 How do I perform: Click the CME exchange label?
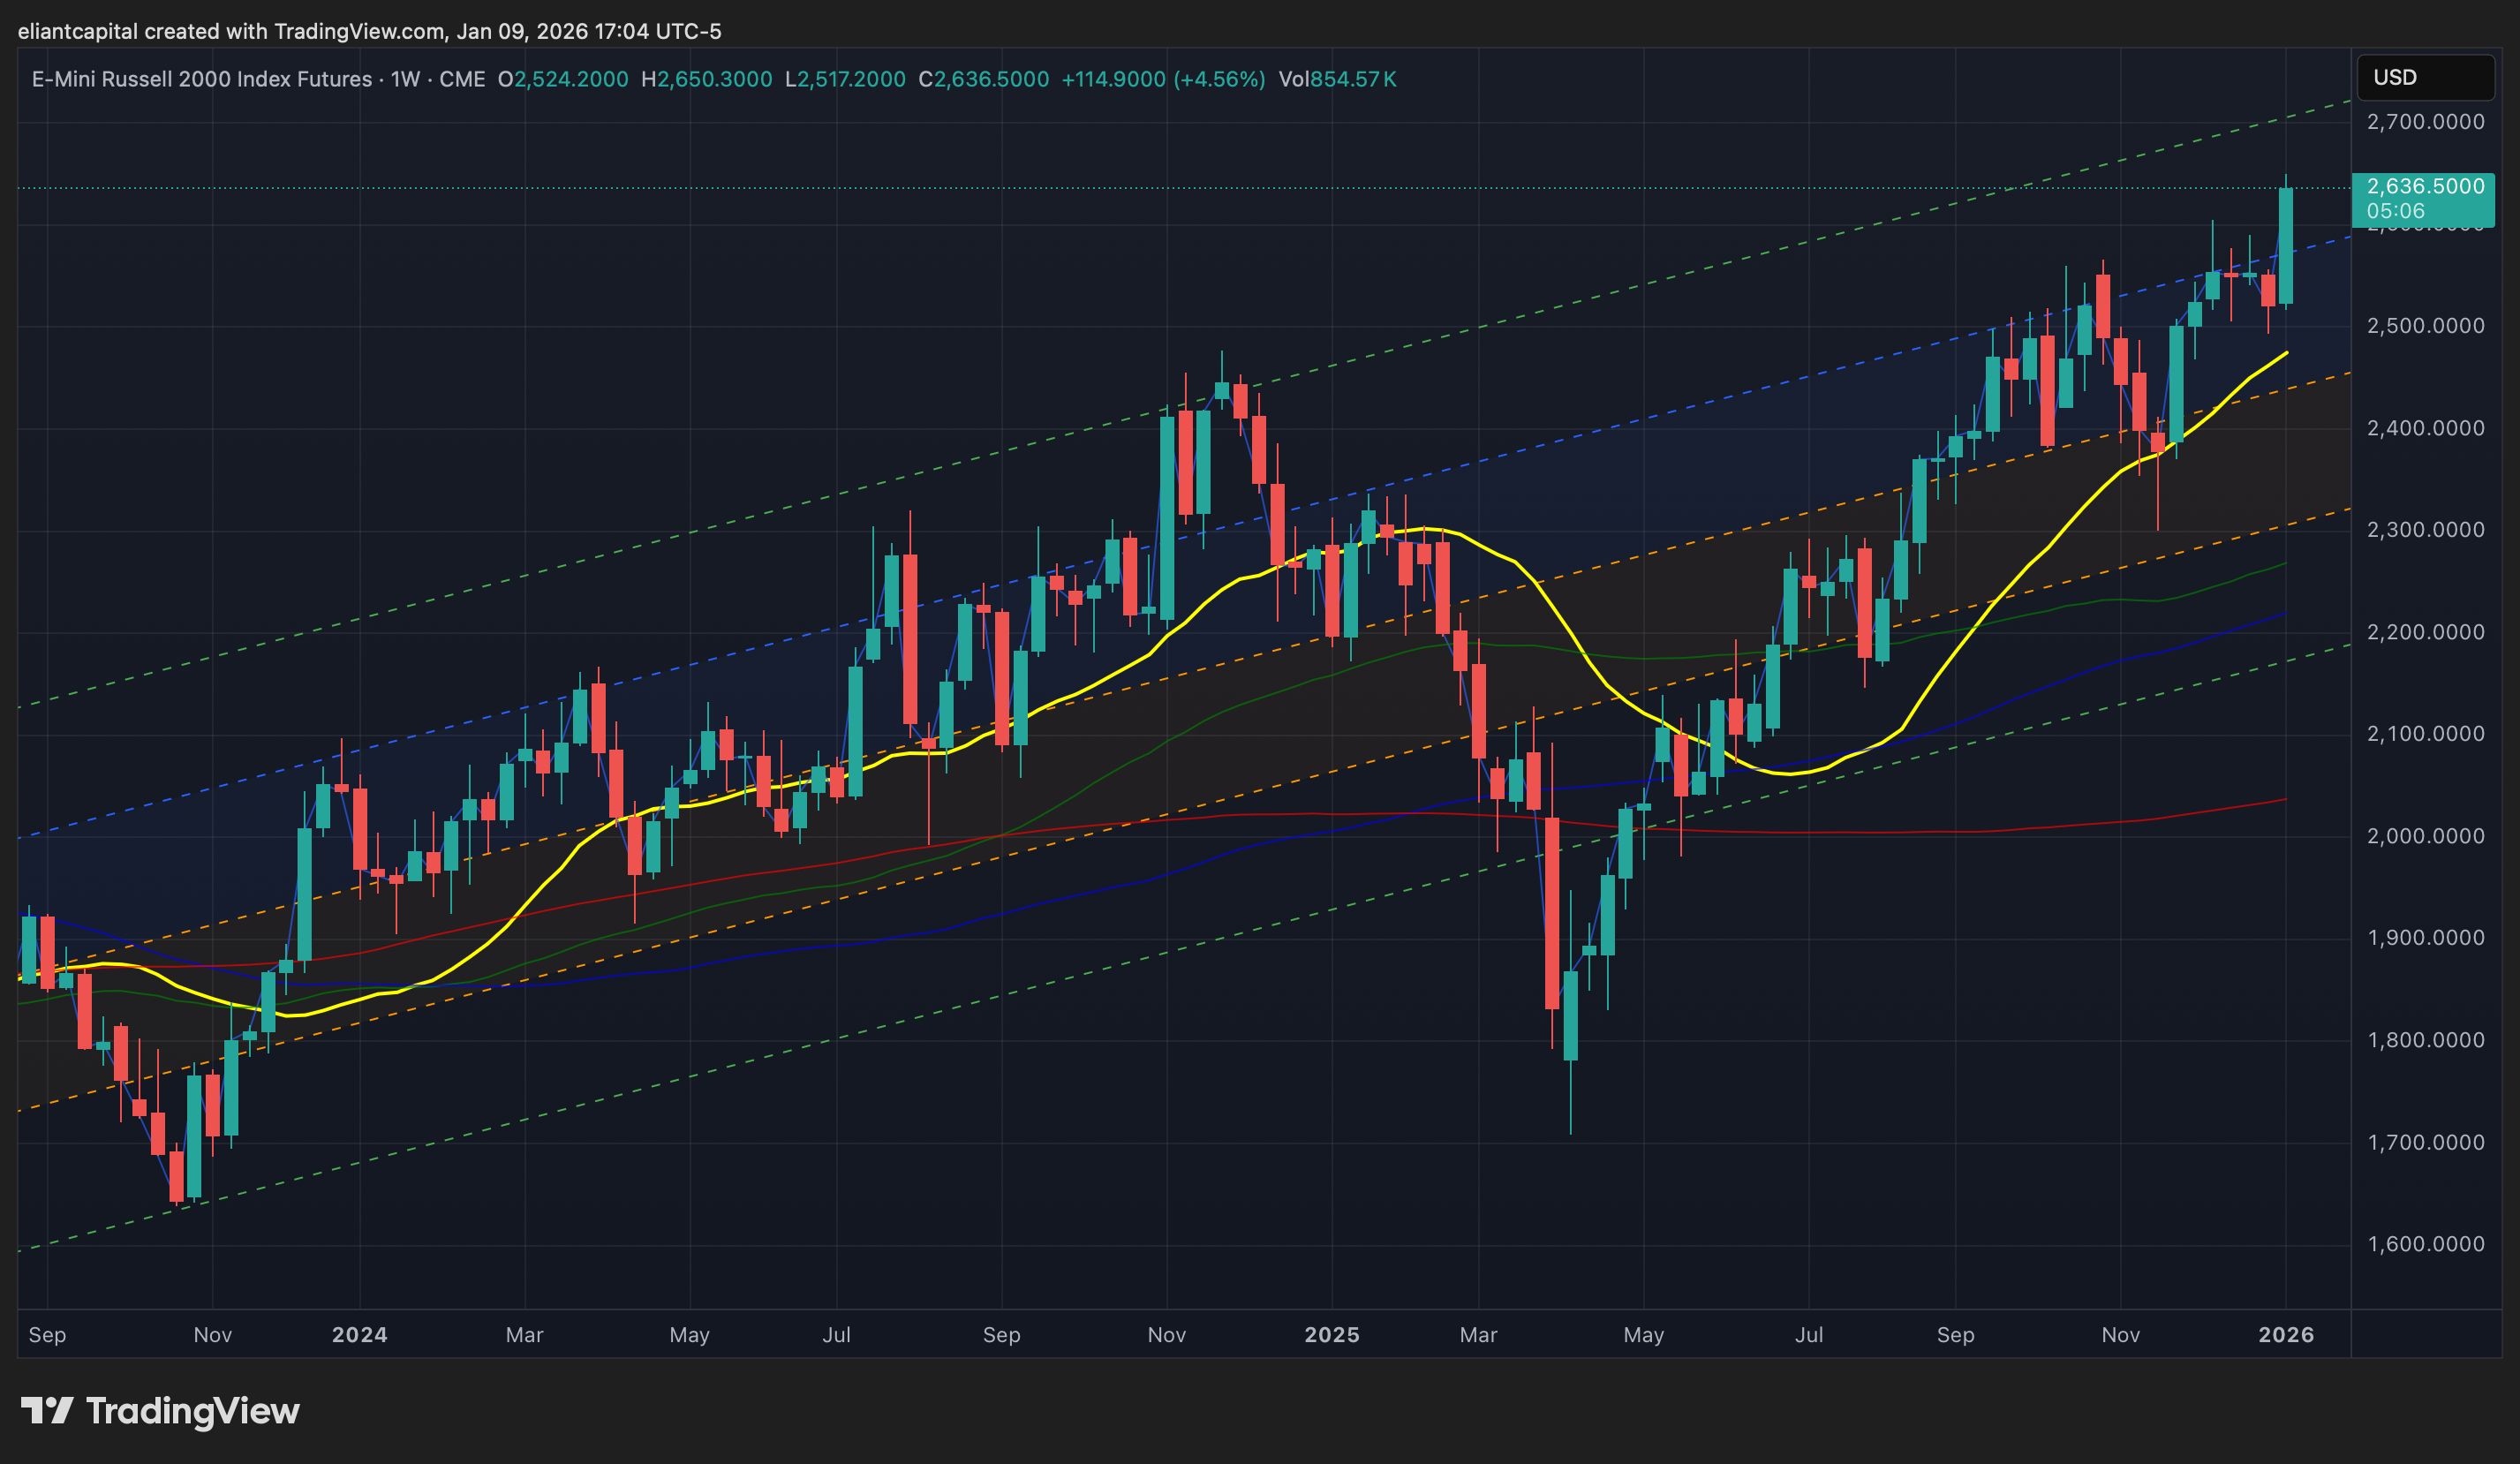462,79
